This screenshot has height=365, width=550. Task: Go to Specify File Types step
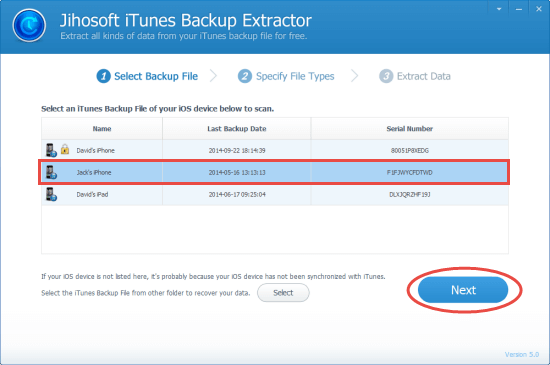pos(295,76)
